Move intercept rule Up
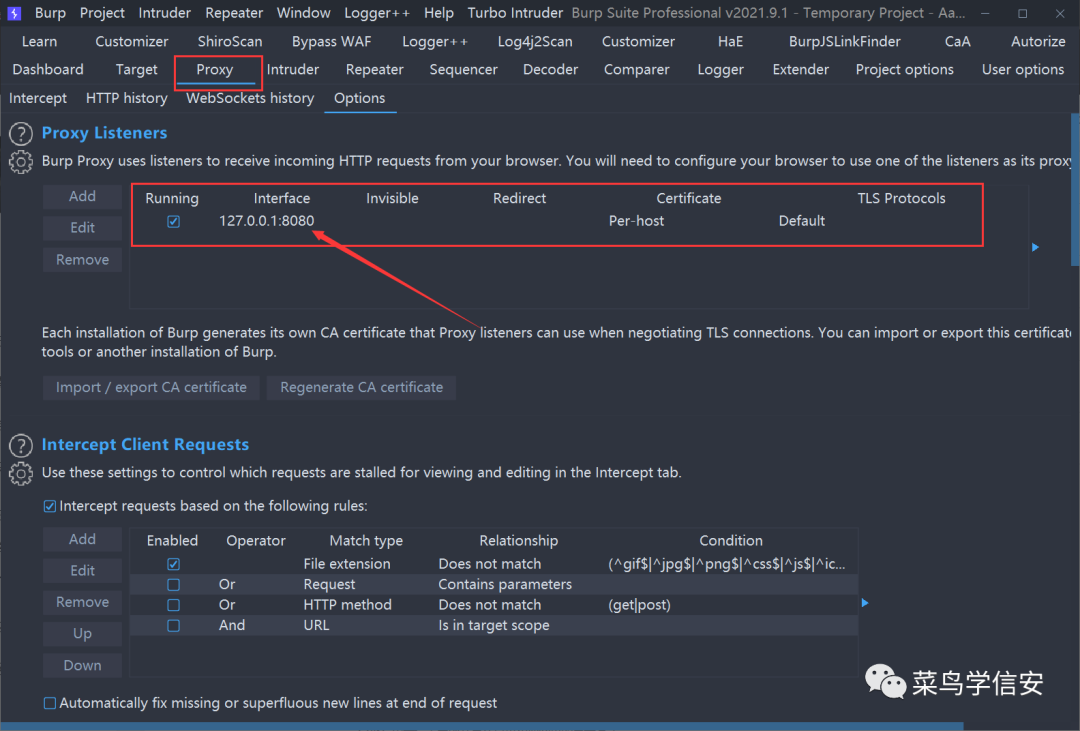Screen dimensions: 1080x731 click(x=83, y=634)
